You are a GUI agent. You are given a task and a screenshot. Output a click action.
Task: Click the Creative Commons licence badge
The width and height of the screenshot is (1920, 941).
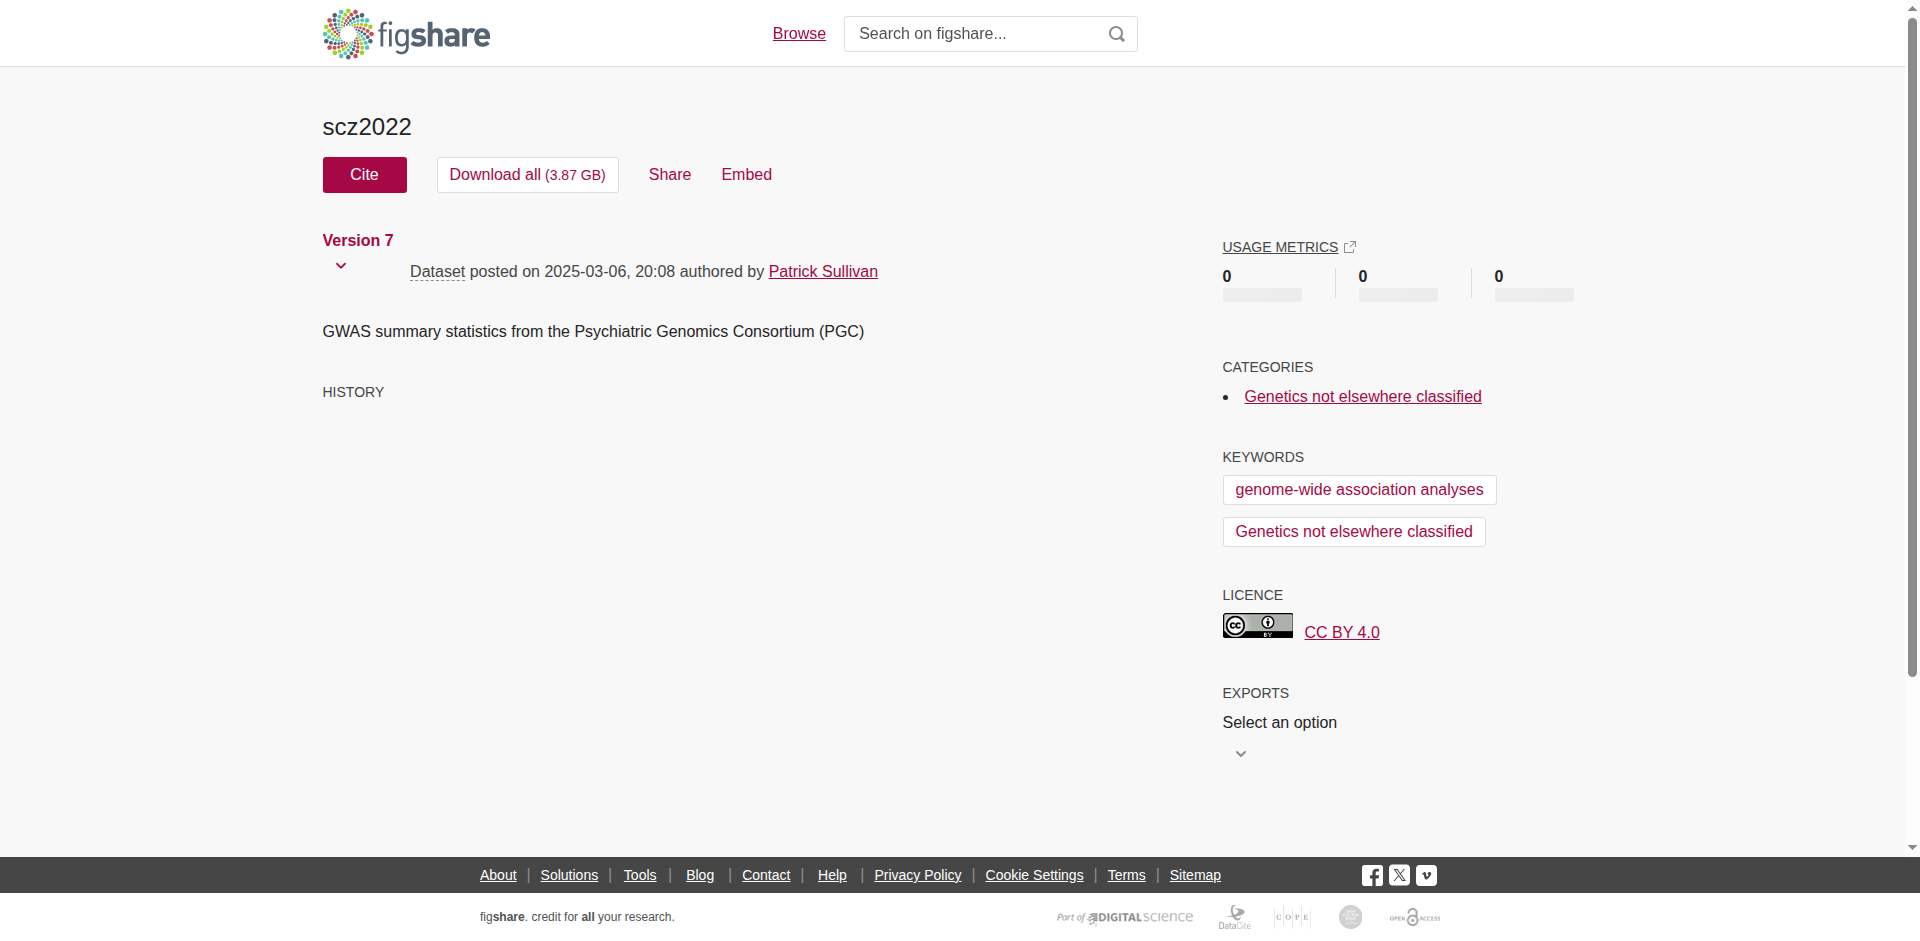click(x=1257, y=626)
